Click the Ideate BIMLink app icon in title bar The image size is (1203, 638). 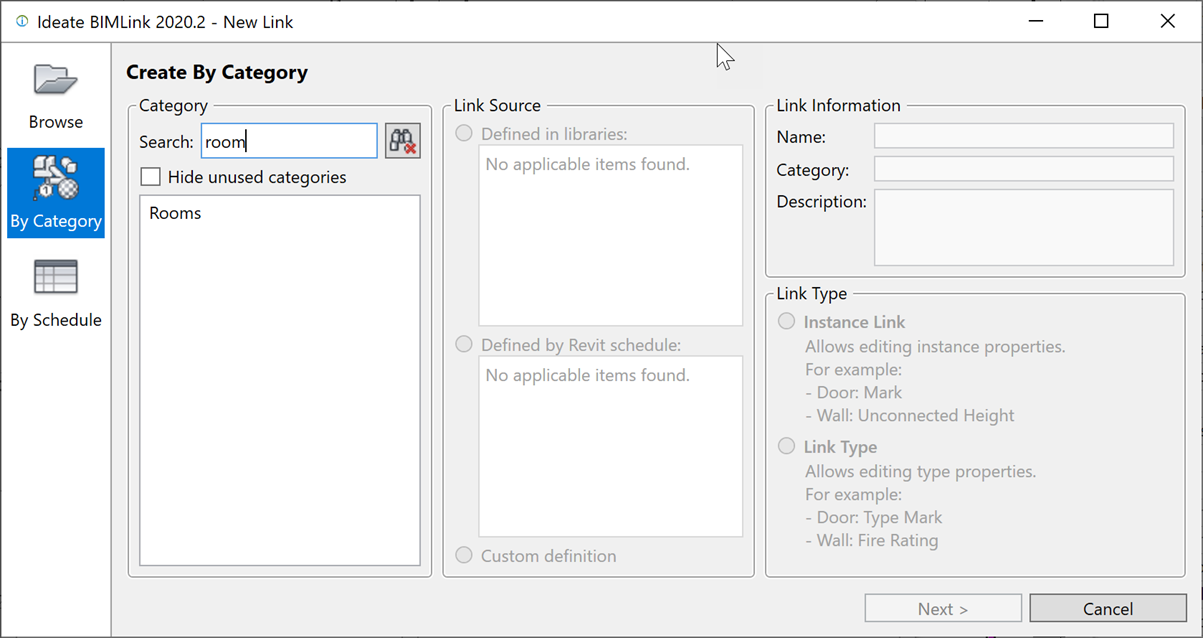tap(22, 21)
